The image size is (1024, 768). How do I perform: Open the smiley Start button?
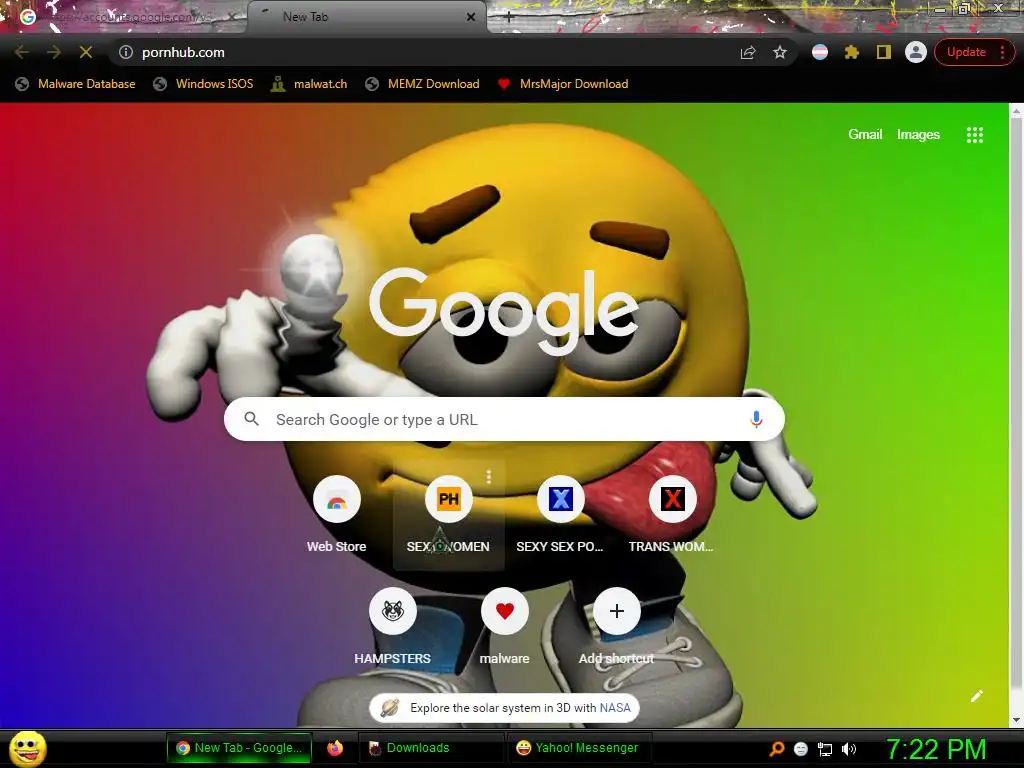pos(27,748)
